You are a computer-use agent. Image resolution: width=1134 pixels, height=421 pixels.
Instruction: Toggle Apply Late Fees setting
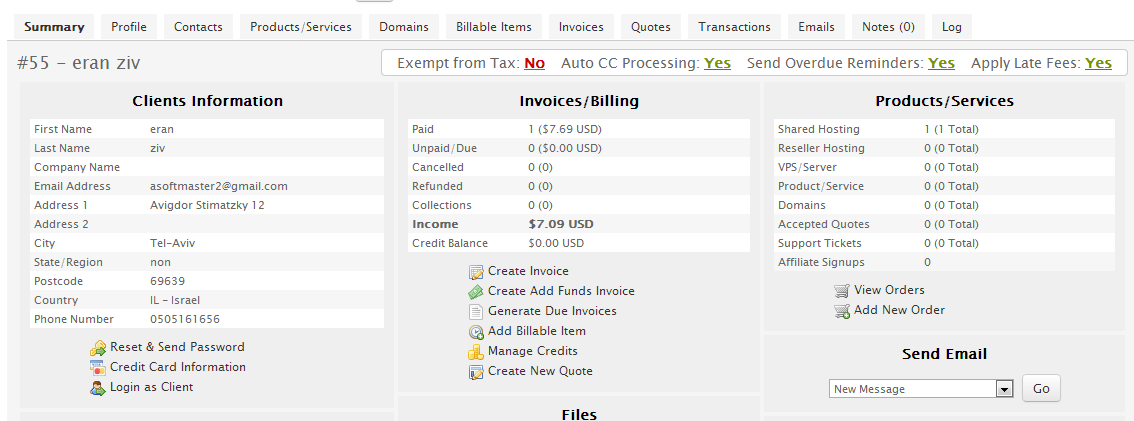1098,63
